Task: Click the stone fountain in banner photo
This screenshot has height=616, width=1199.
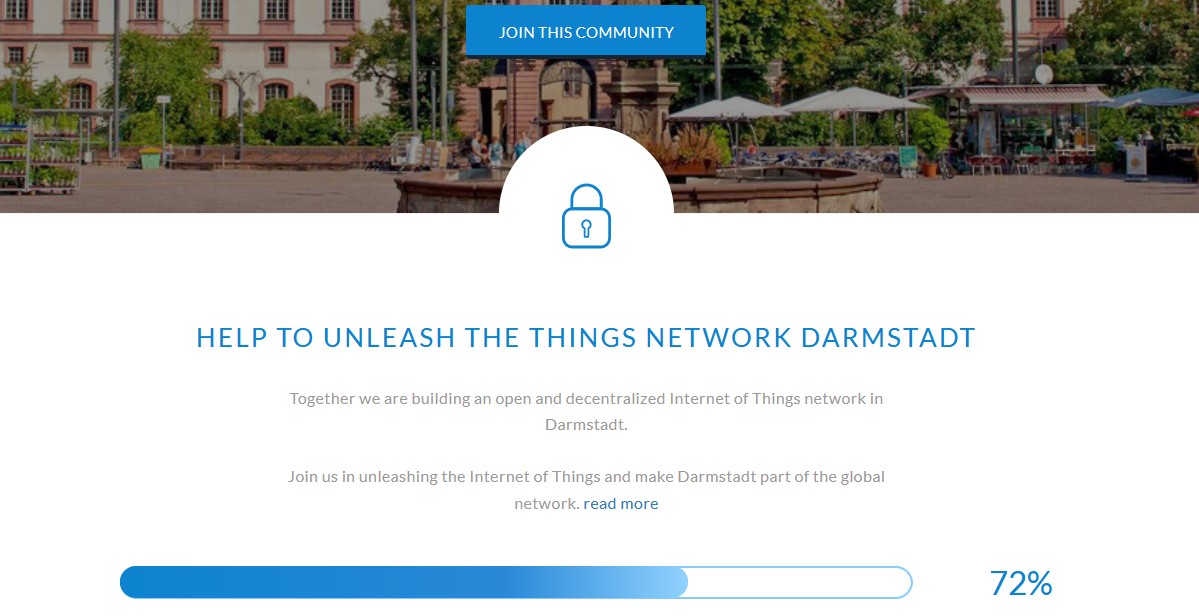Action: (638, 191)
